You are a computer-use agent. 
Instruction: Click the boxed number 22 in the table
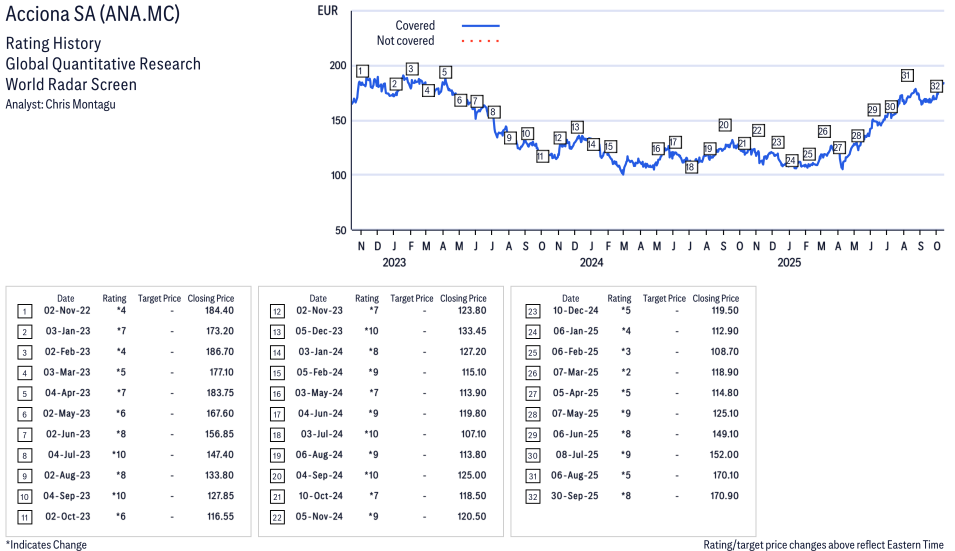tap(276, 516)
